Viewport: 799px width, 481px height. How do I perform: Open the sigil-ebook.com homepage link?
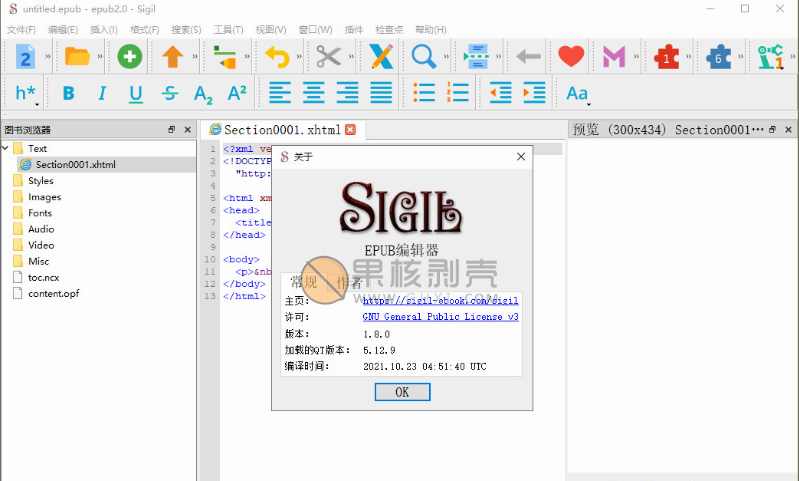(x=440, y=301)
